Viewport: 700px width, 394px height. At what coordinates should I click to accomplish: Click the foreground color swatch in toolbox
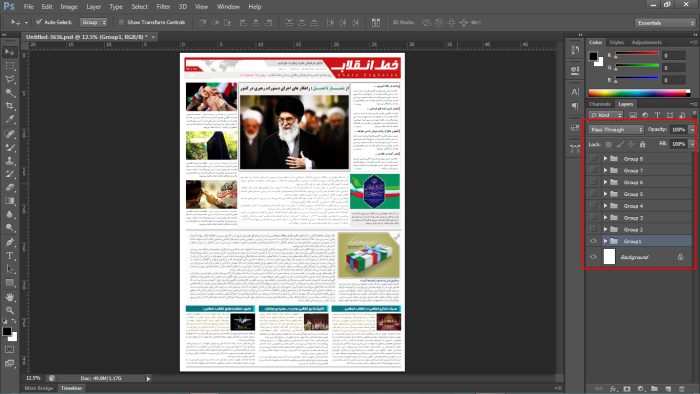(x=7, y=332)
